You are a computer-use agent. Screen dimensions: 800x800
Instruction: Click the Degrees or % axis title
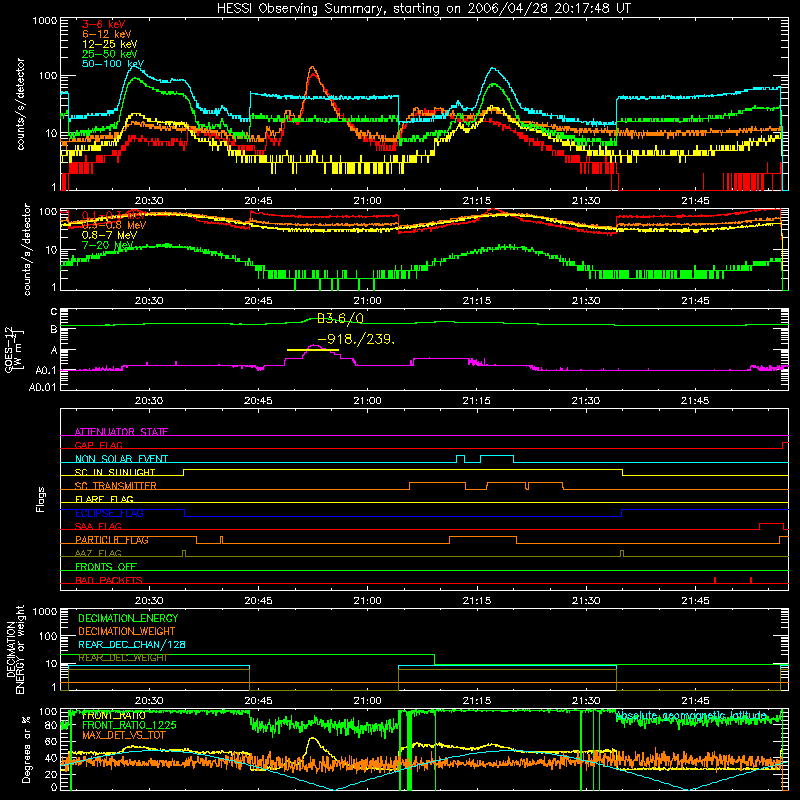tap(26, 750)
